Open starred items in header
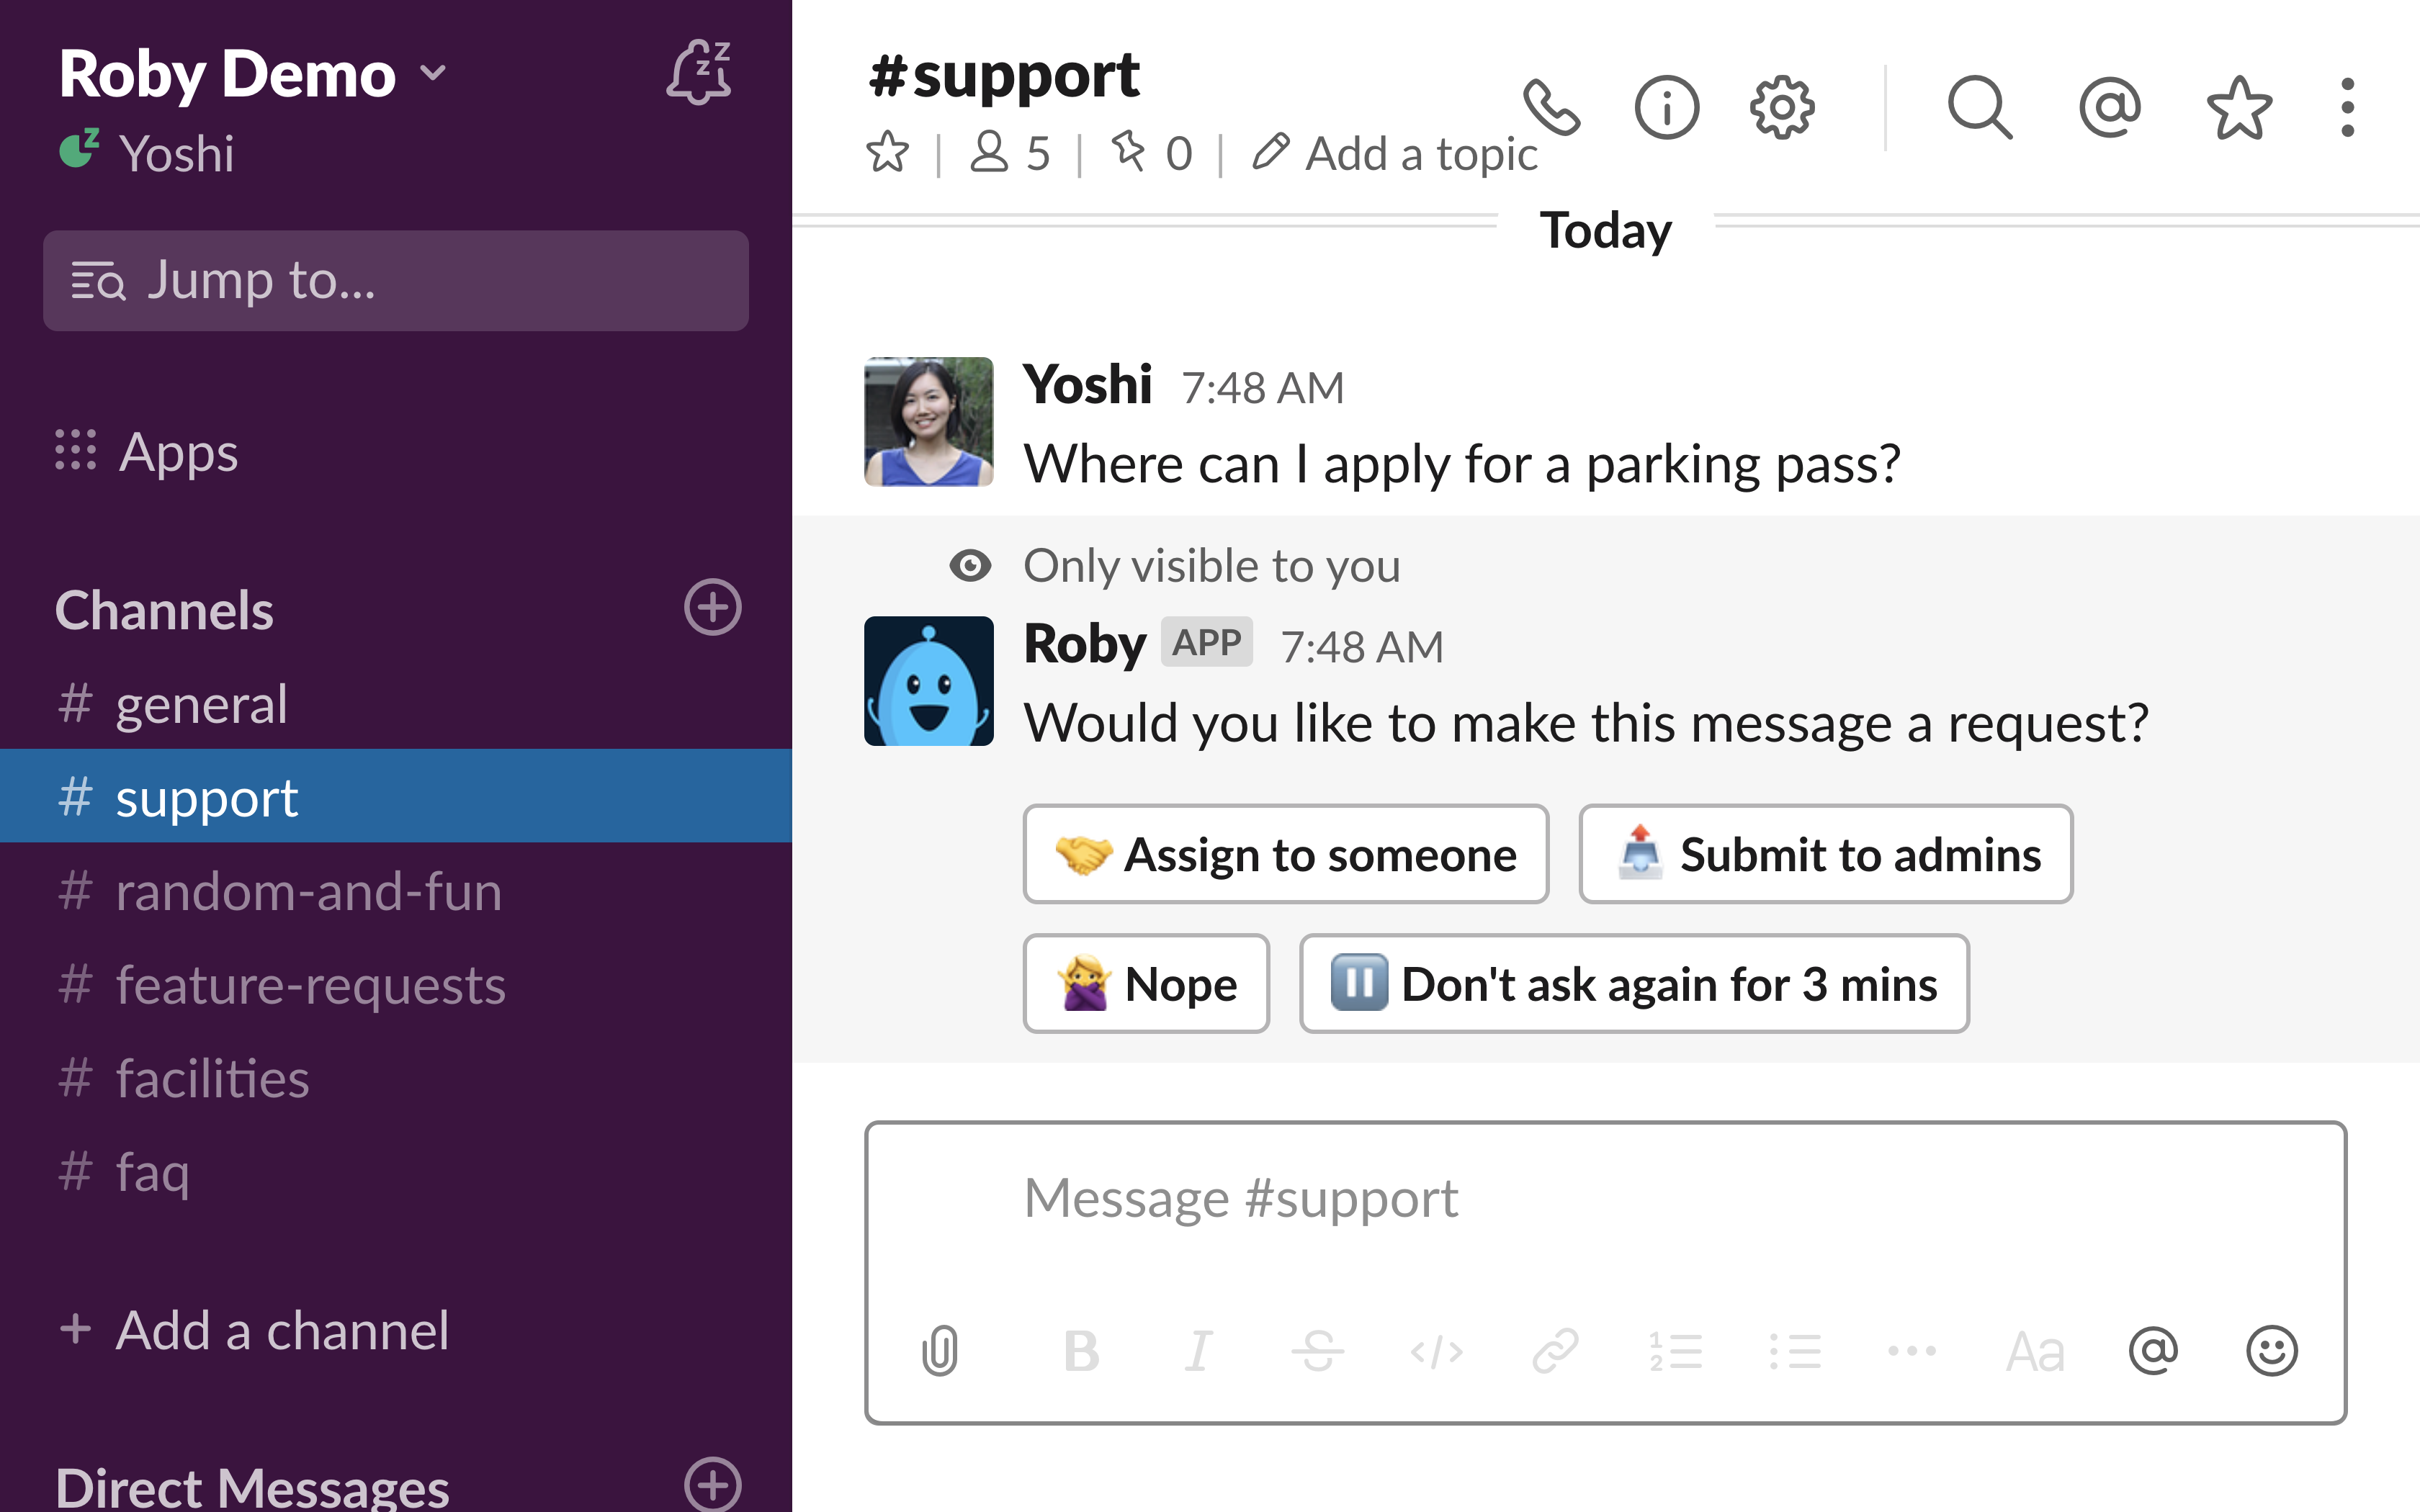2420x1512 pixels. 2238,107
